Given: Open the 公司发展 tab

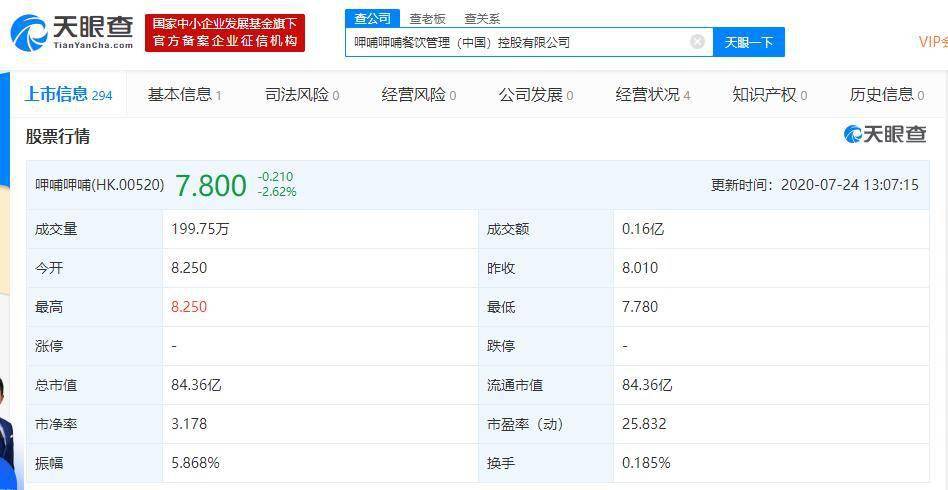Looking at the screenshot, I should 536,94.
